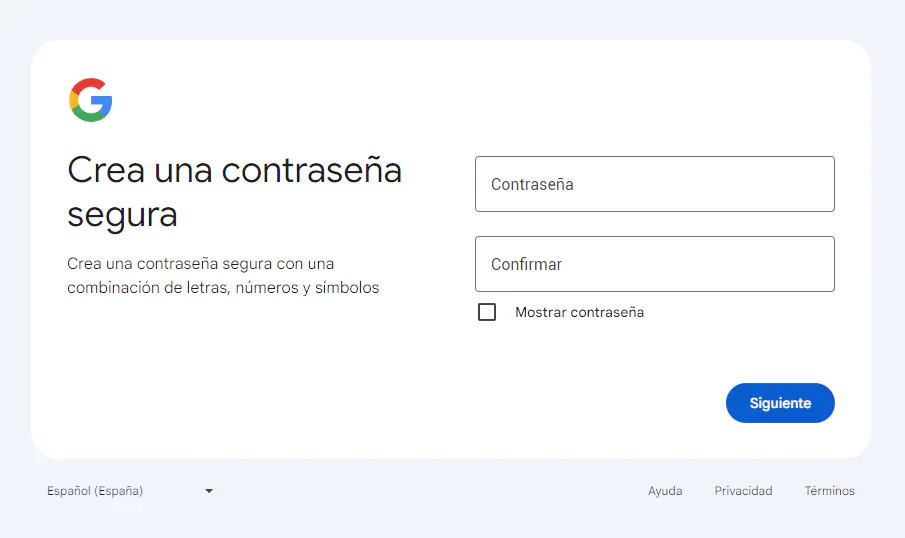This screenshot has width=905, height=538.
Task: Open the Privacidad link in footer
Action: click(743, 491)
